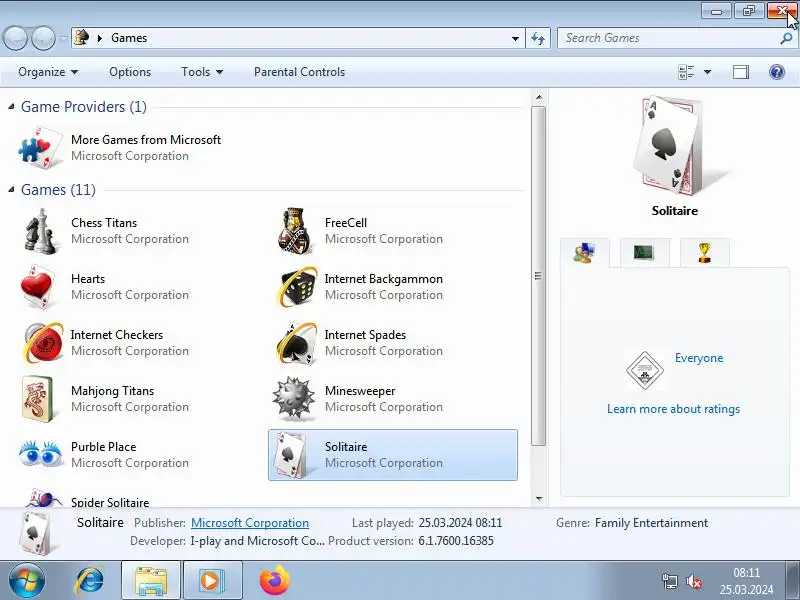Open the Chess Titans game icon
The image size is (800, 600).
click(40, 231)
